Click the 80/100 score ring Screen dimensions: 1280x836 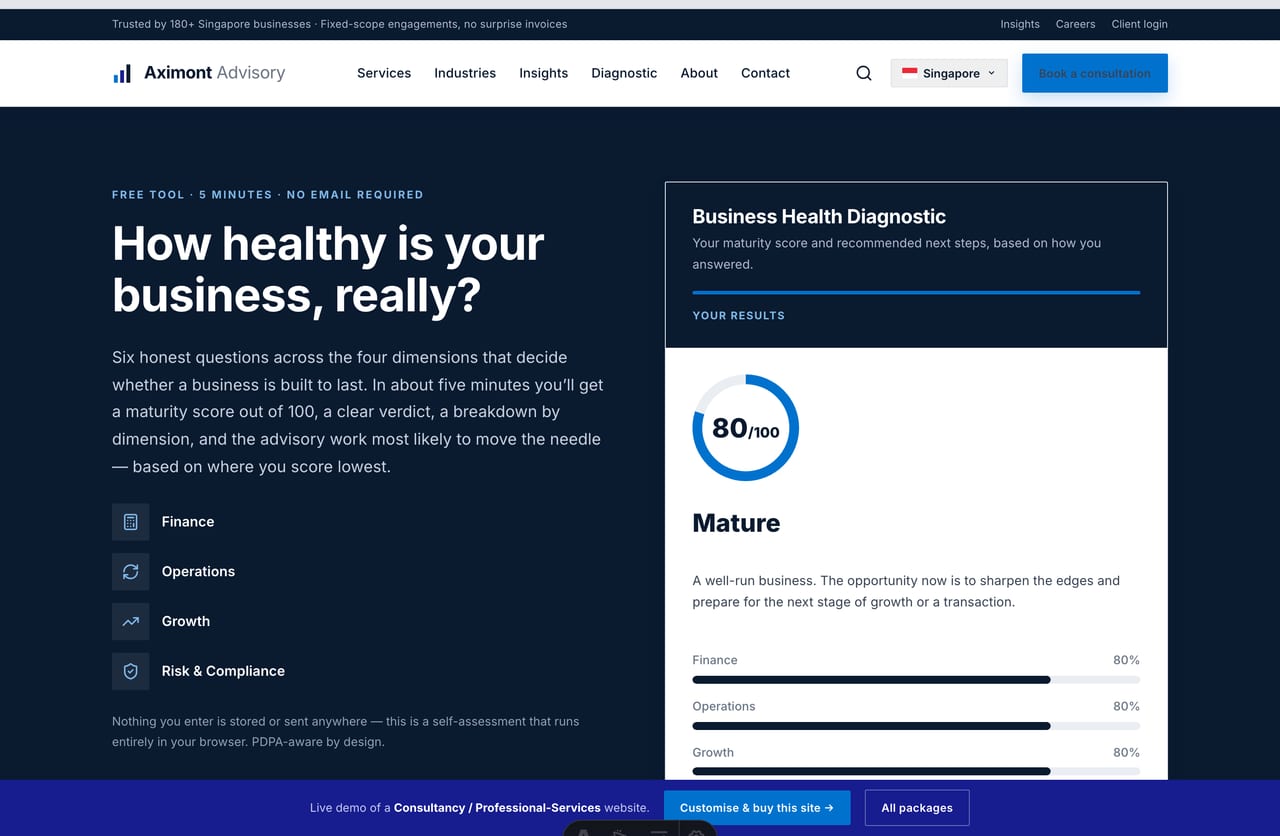tap(745, 428)
